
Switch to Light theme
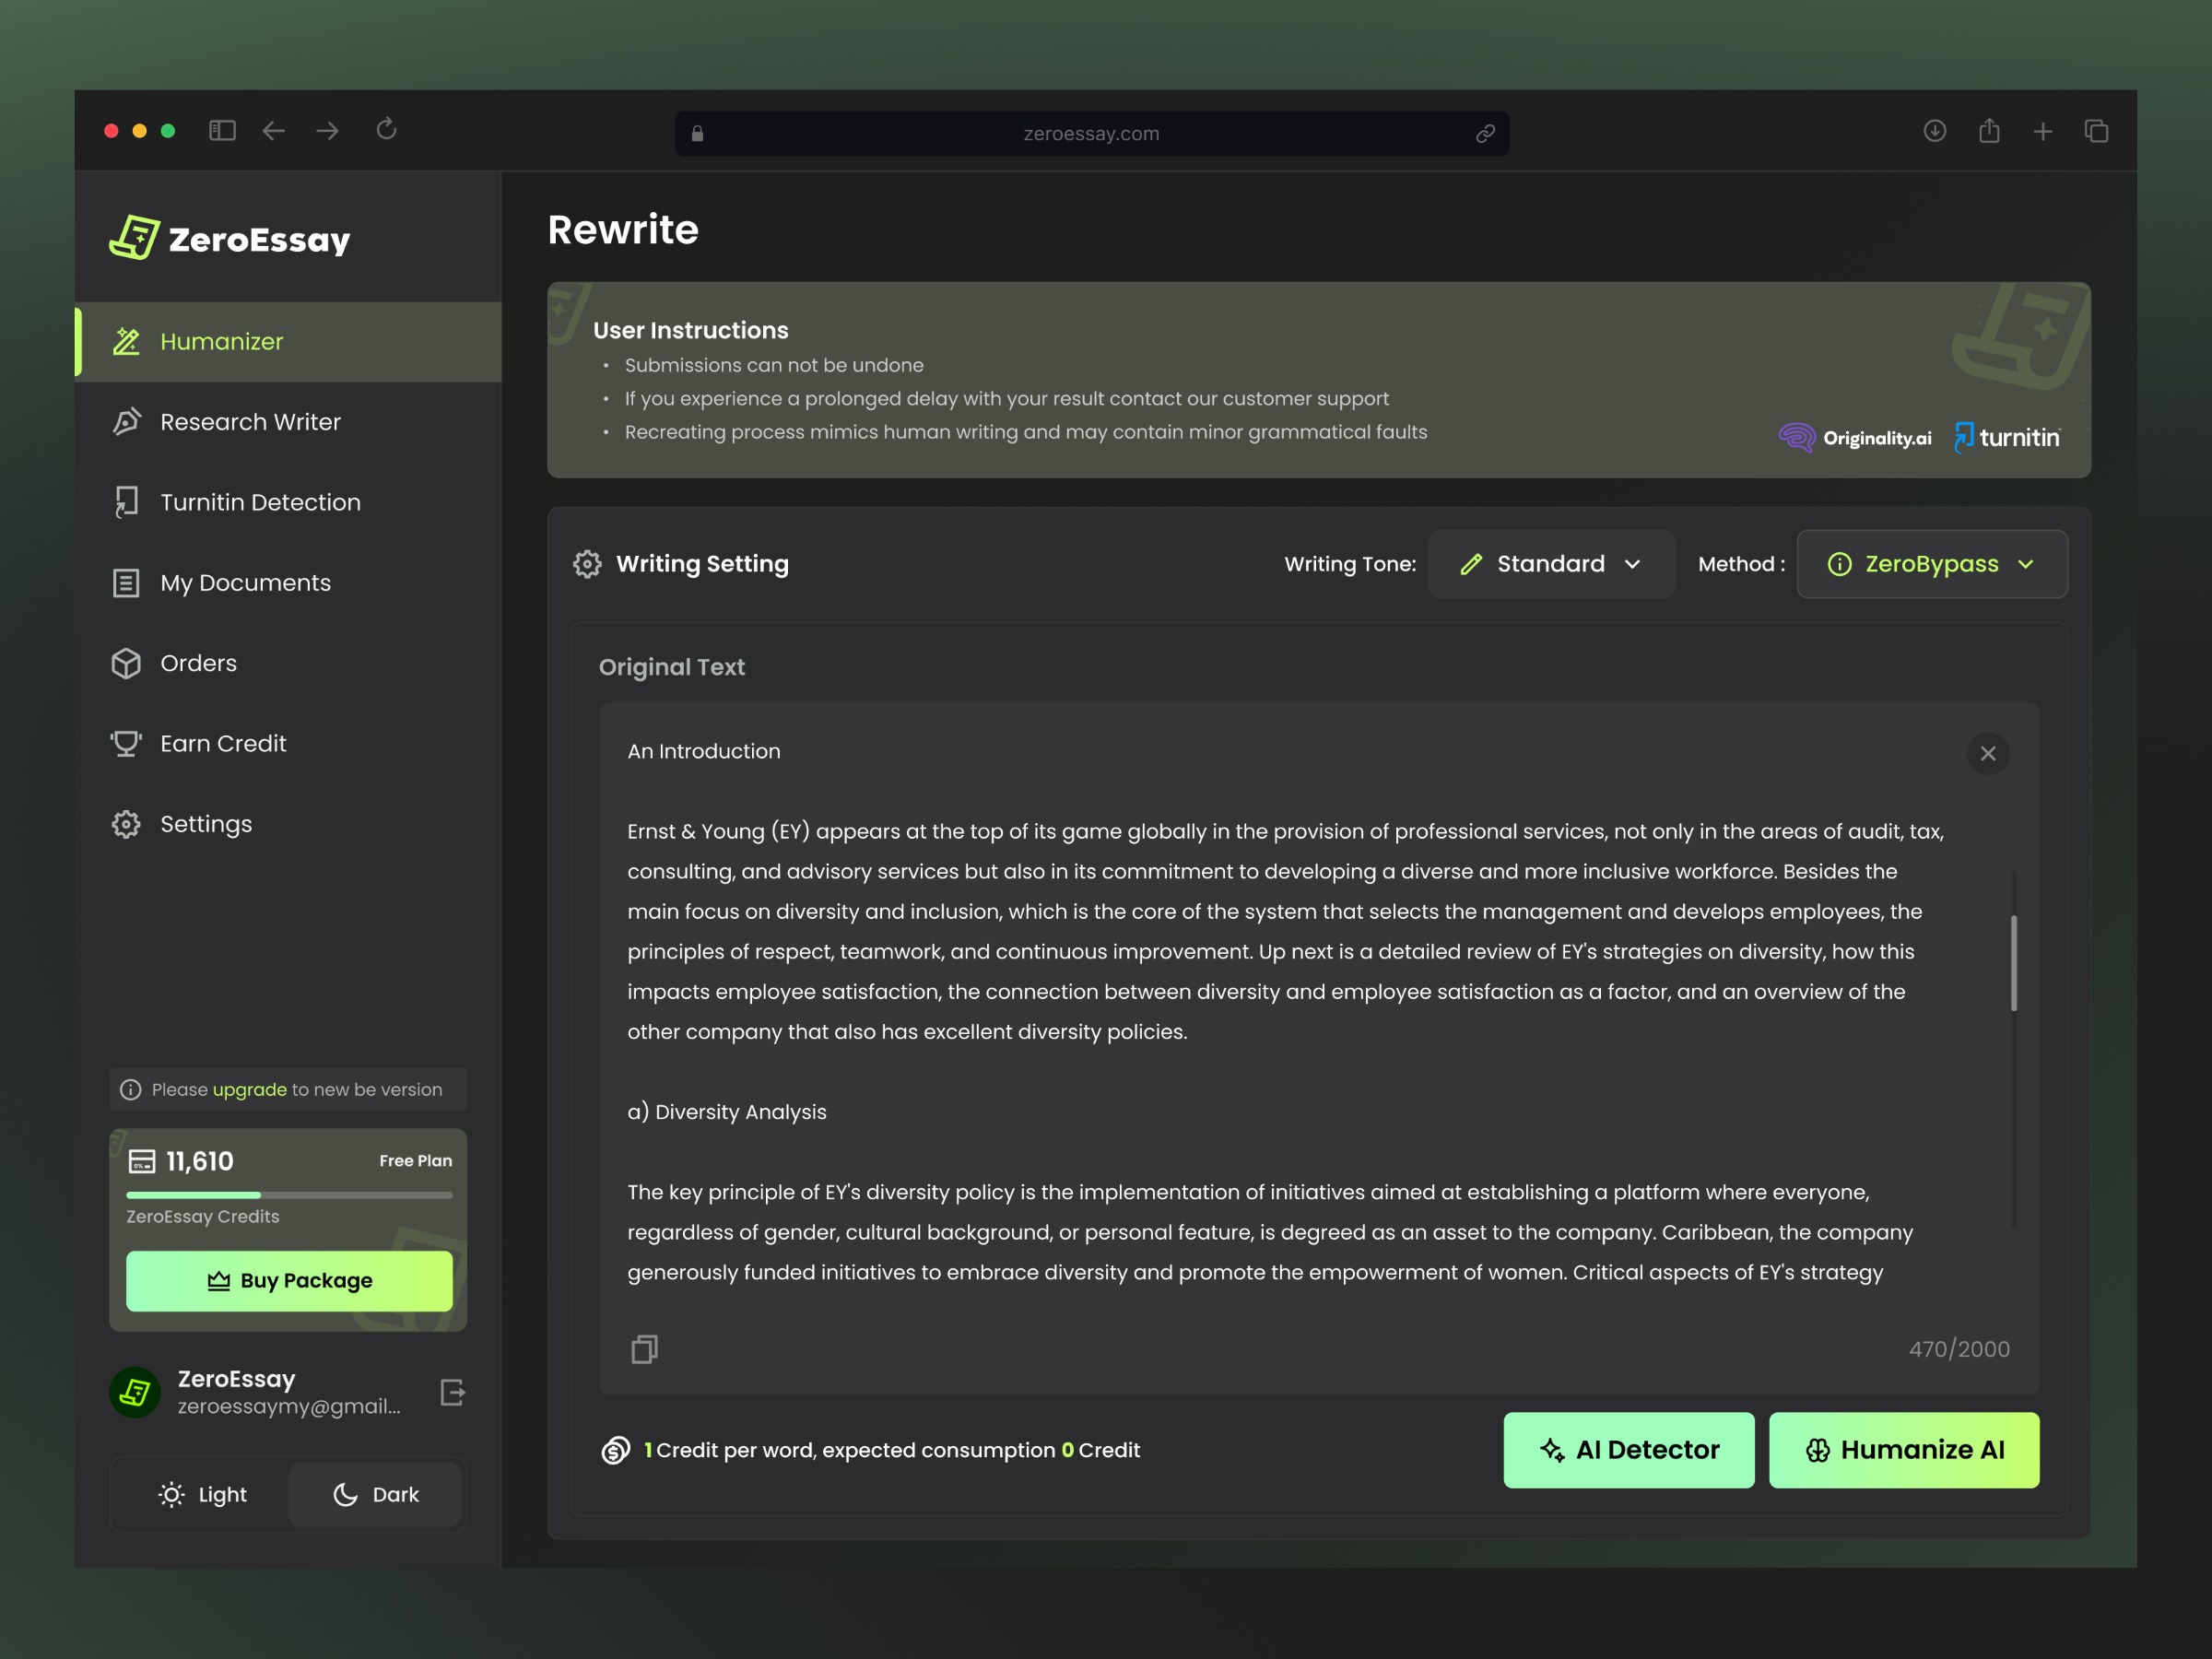coord(201,1494)
